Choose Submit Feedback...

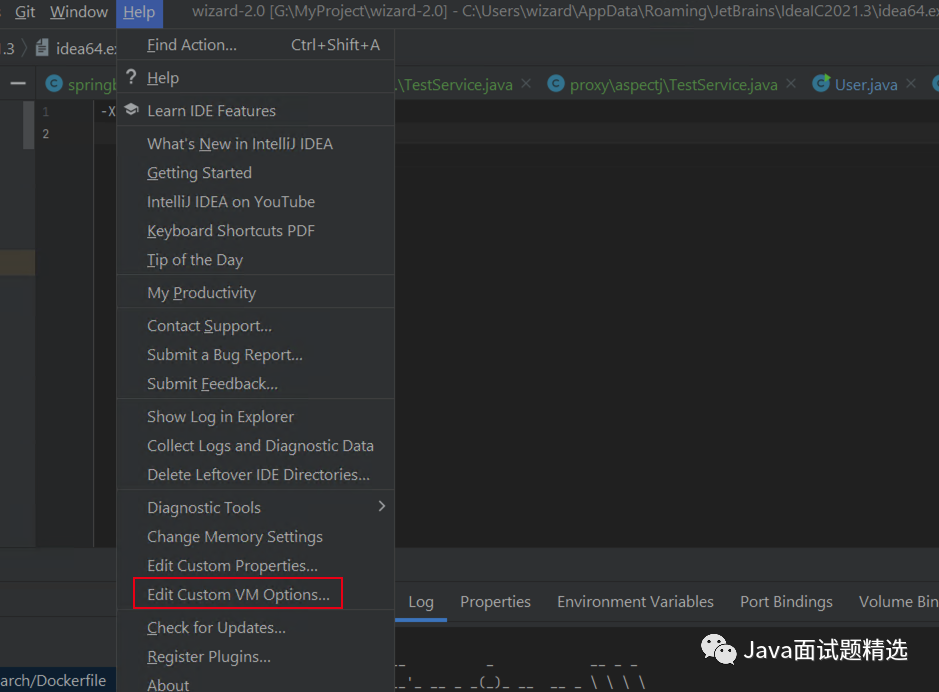(256, 384)
